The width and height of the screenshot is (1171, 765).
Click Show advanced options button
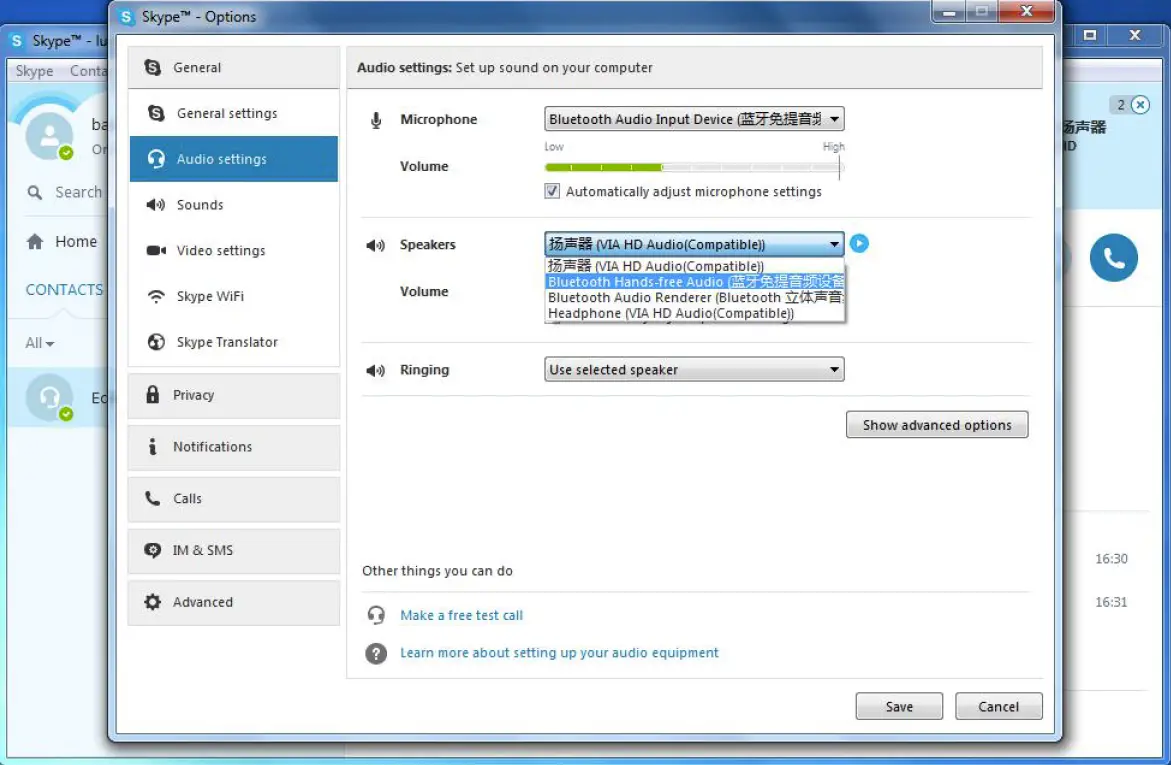tap(937, 425)
